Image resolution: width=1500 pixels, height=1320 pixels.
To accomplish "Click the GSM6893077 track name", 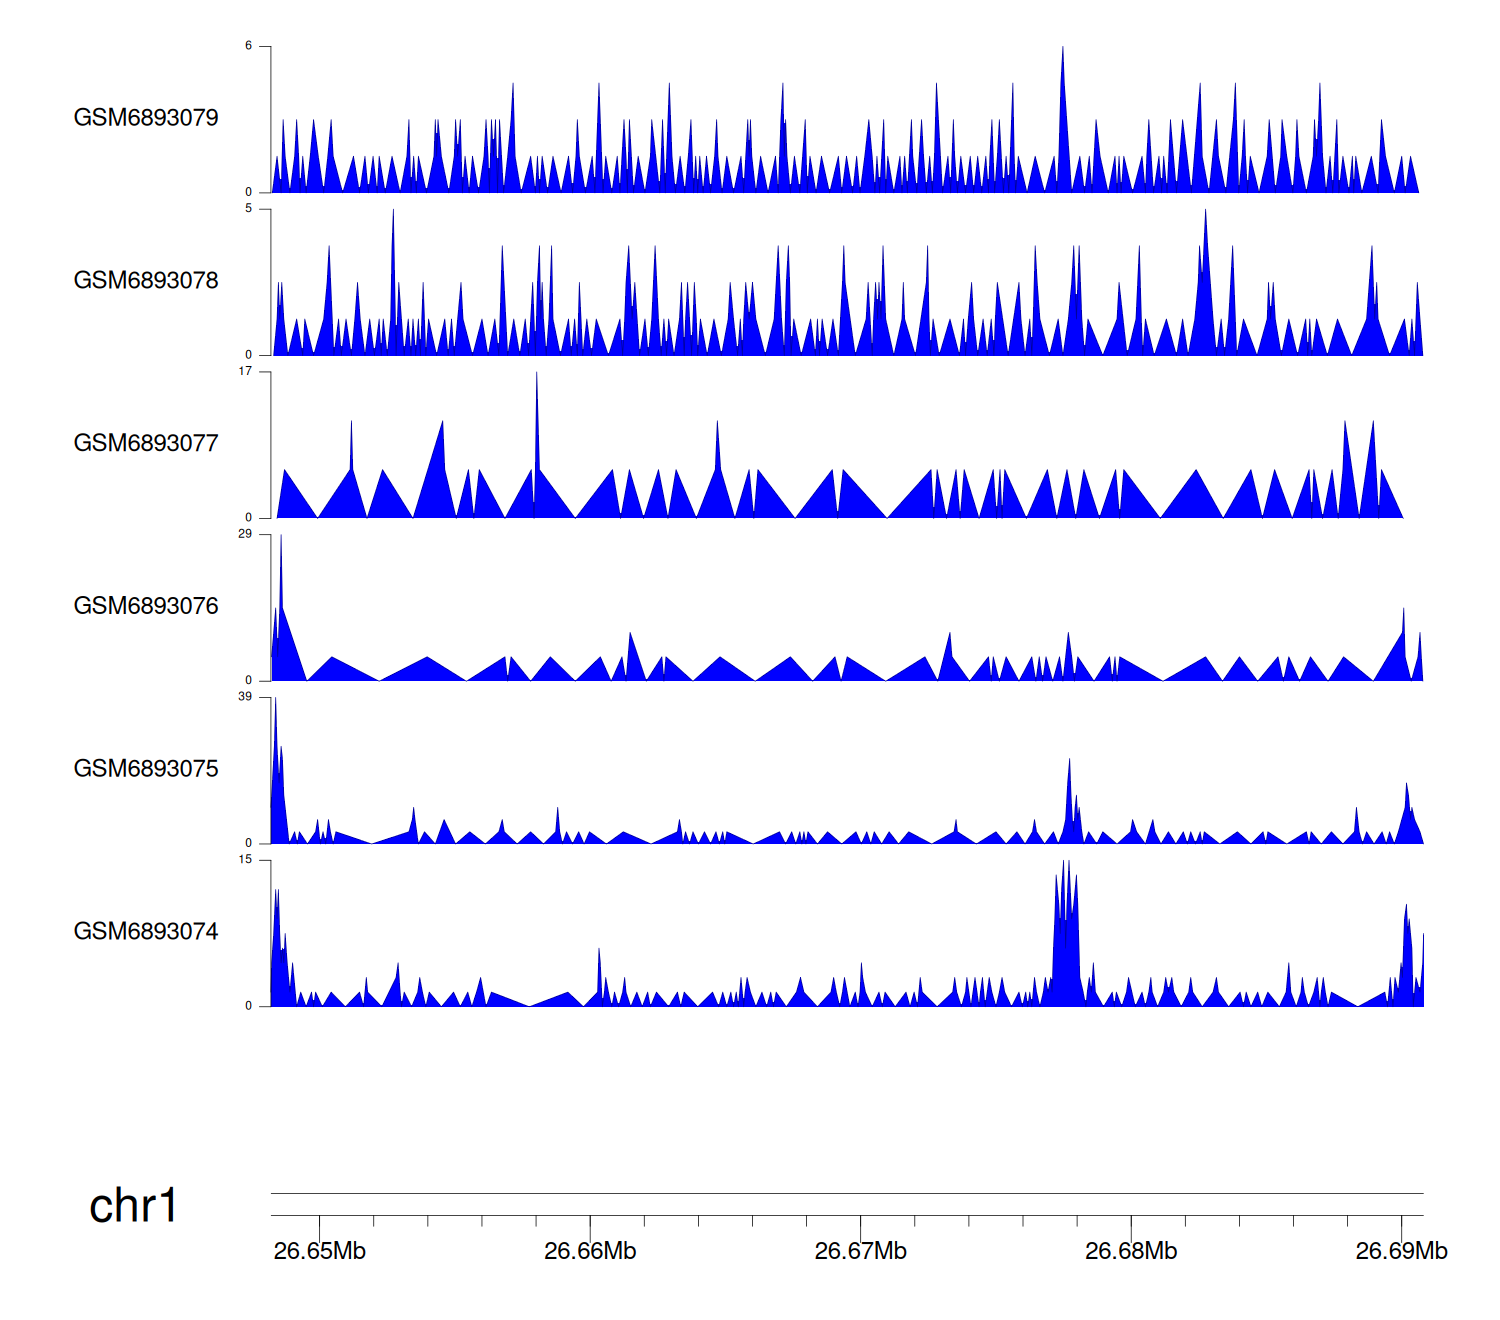I will (x=146, y=444).
